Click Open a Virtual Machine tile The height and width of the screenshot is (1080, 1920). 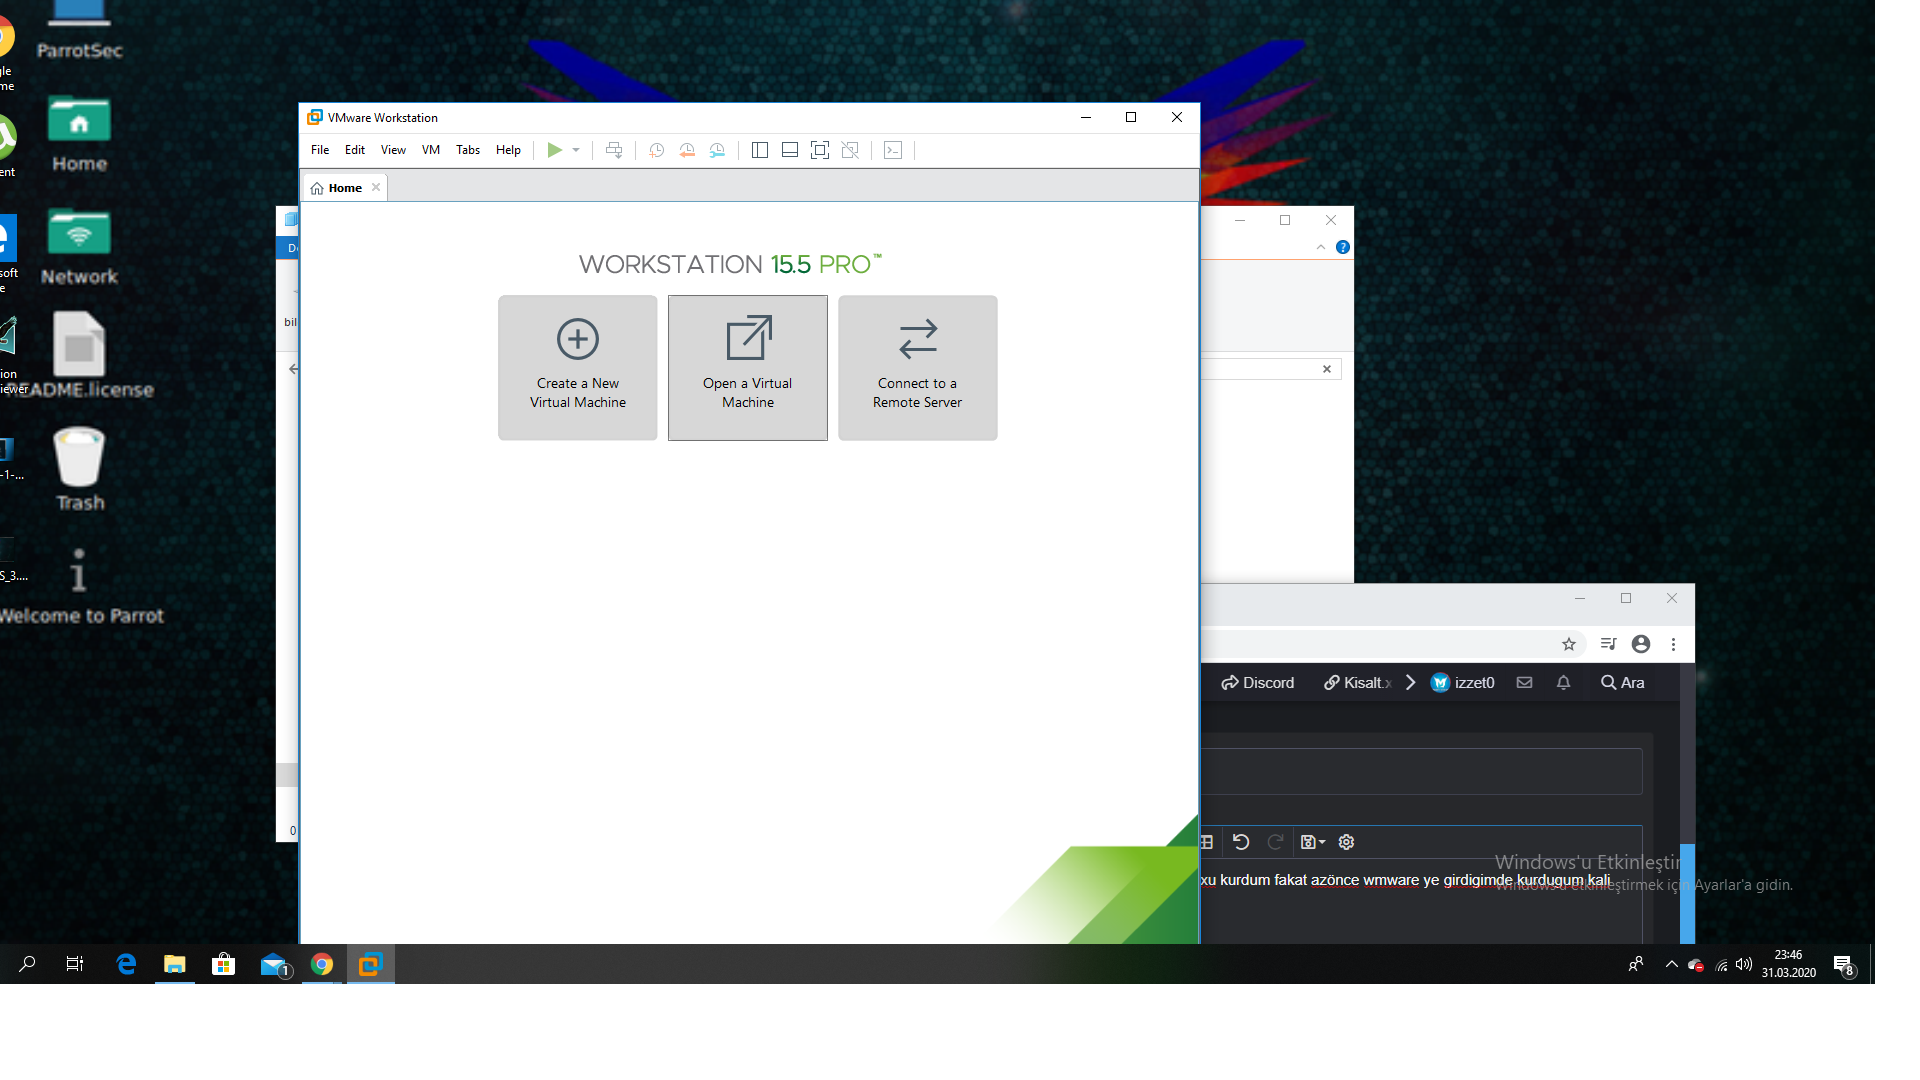point(748,367)
